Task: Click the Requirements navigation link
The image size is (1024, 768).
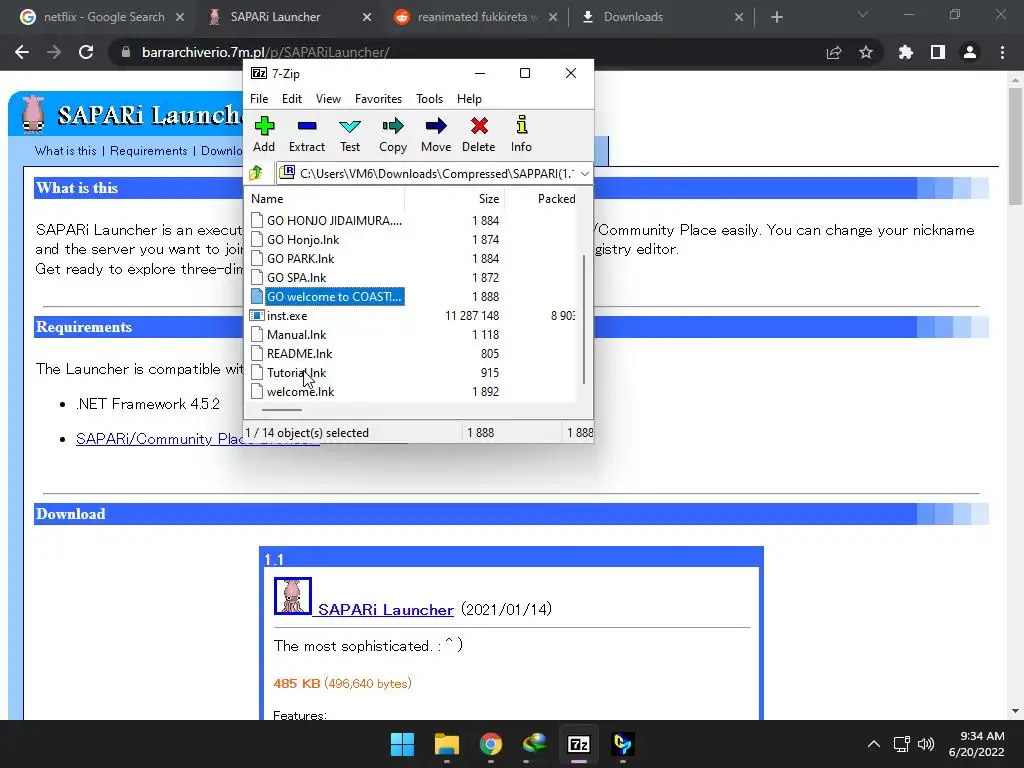Action: (x=148, y=151)
